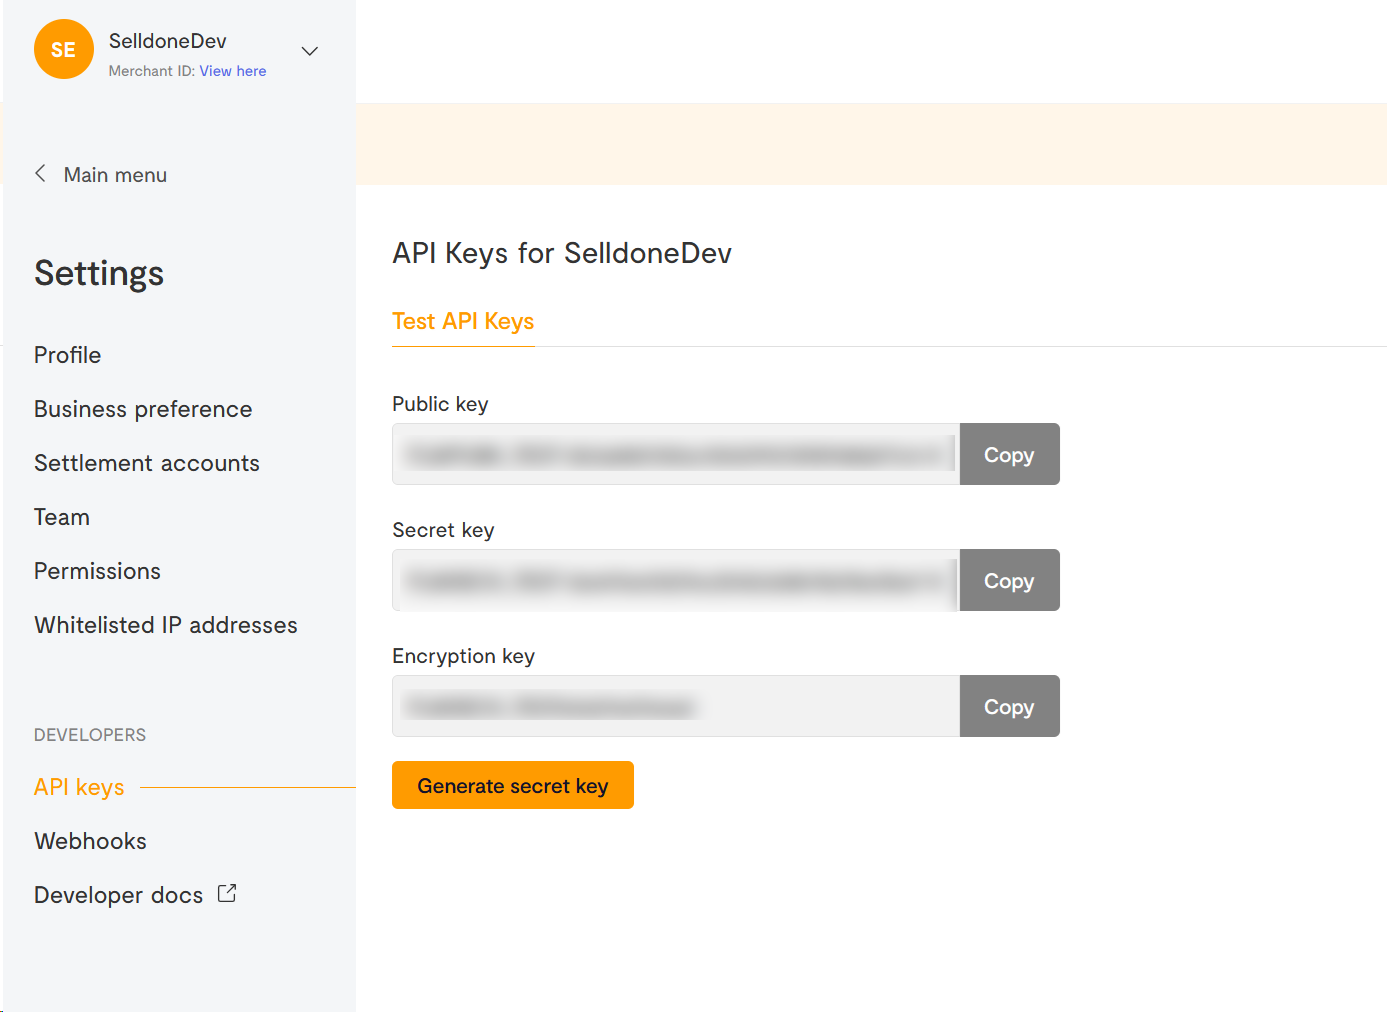1387x1012 pixels.
Task: Switch to the Test API Keys tab
Action: coord(463,321)
